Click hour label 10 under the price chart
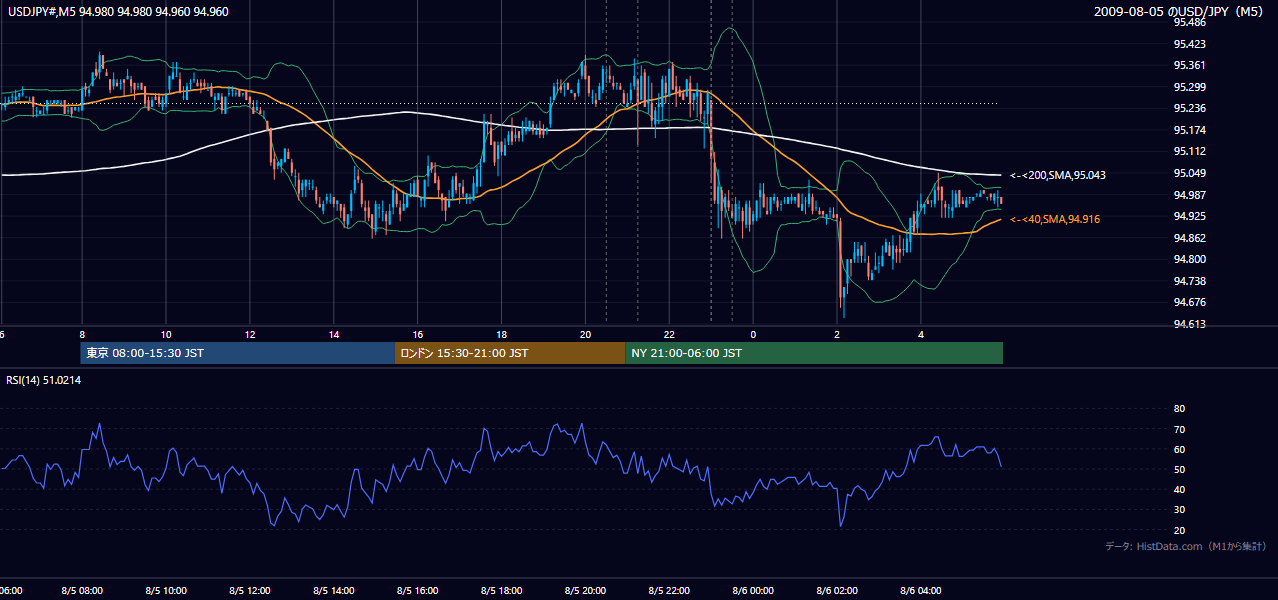1278x600 pixels. (166, 335)
